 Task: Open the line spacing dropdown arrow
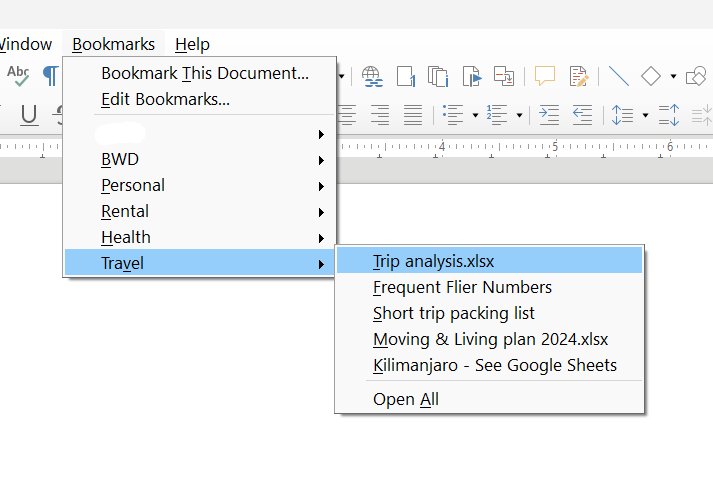point(646,115)
